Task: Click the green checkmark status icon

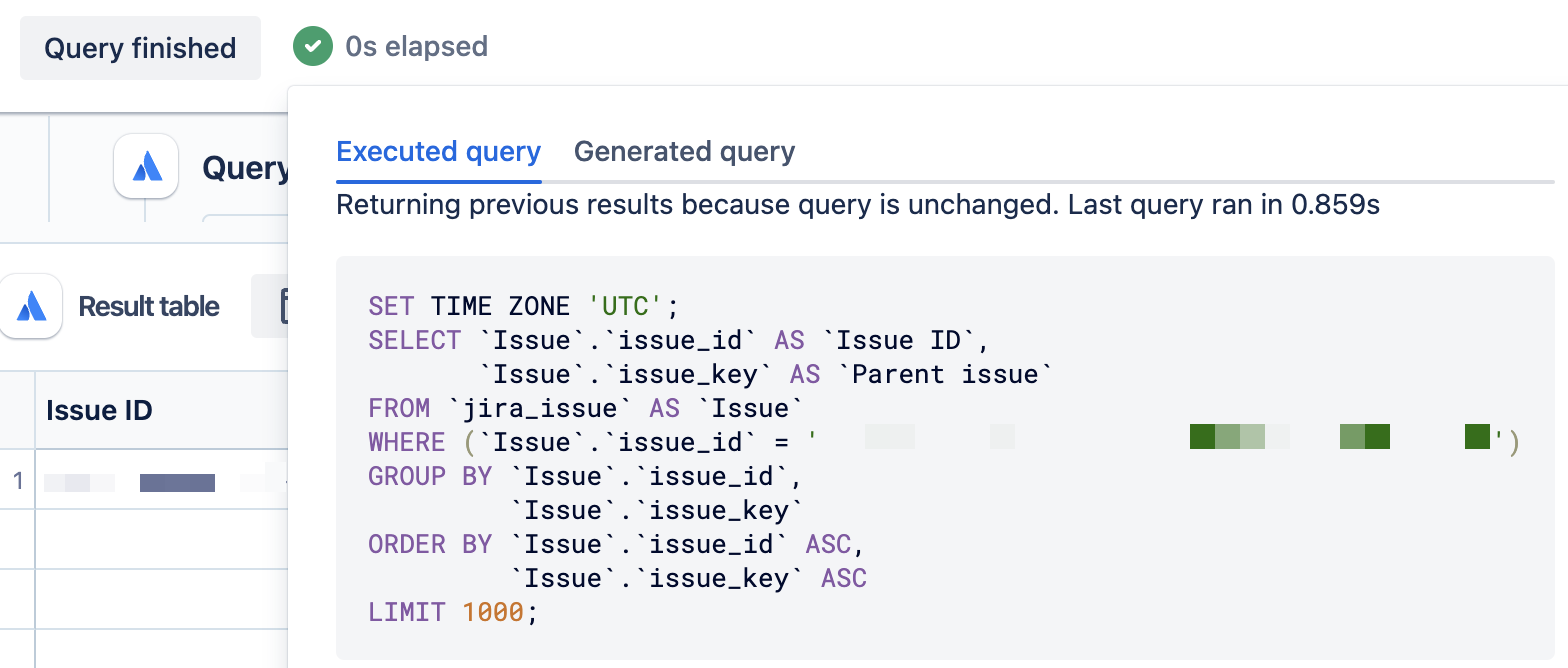Action: [312, 46]
